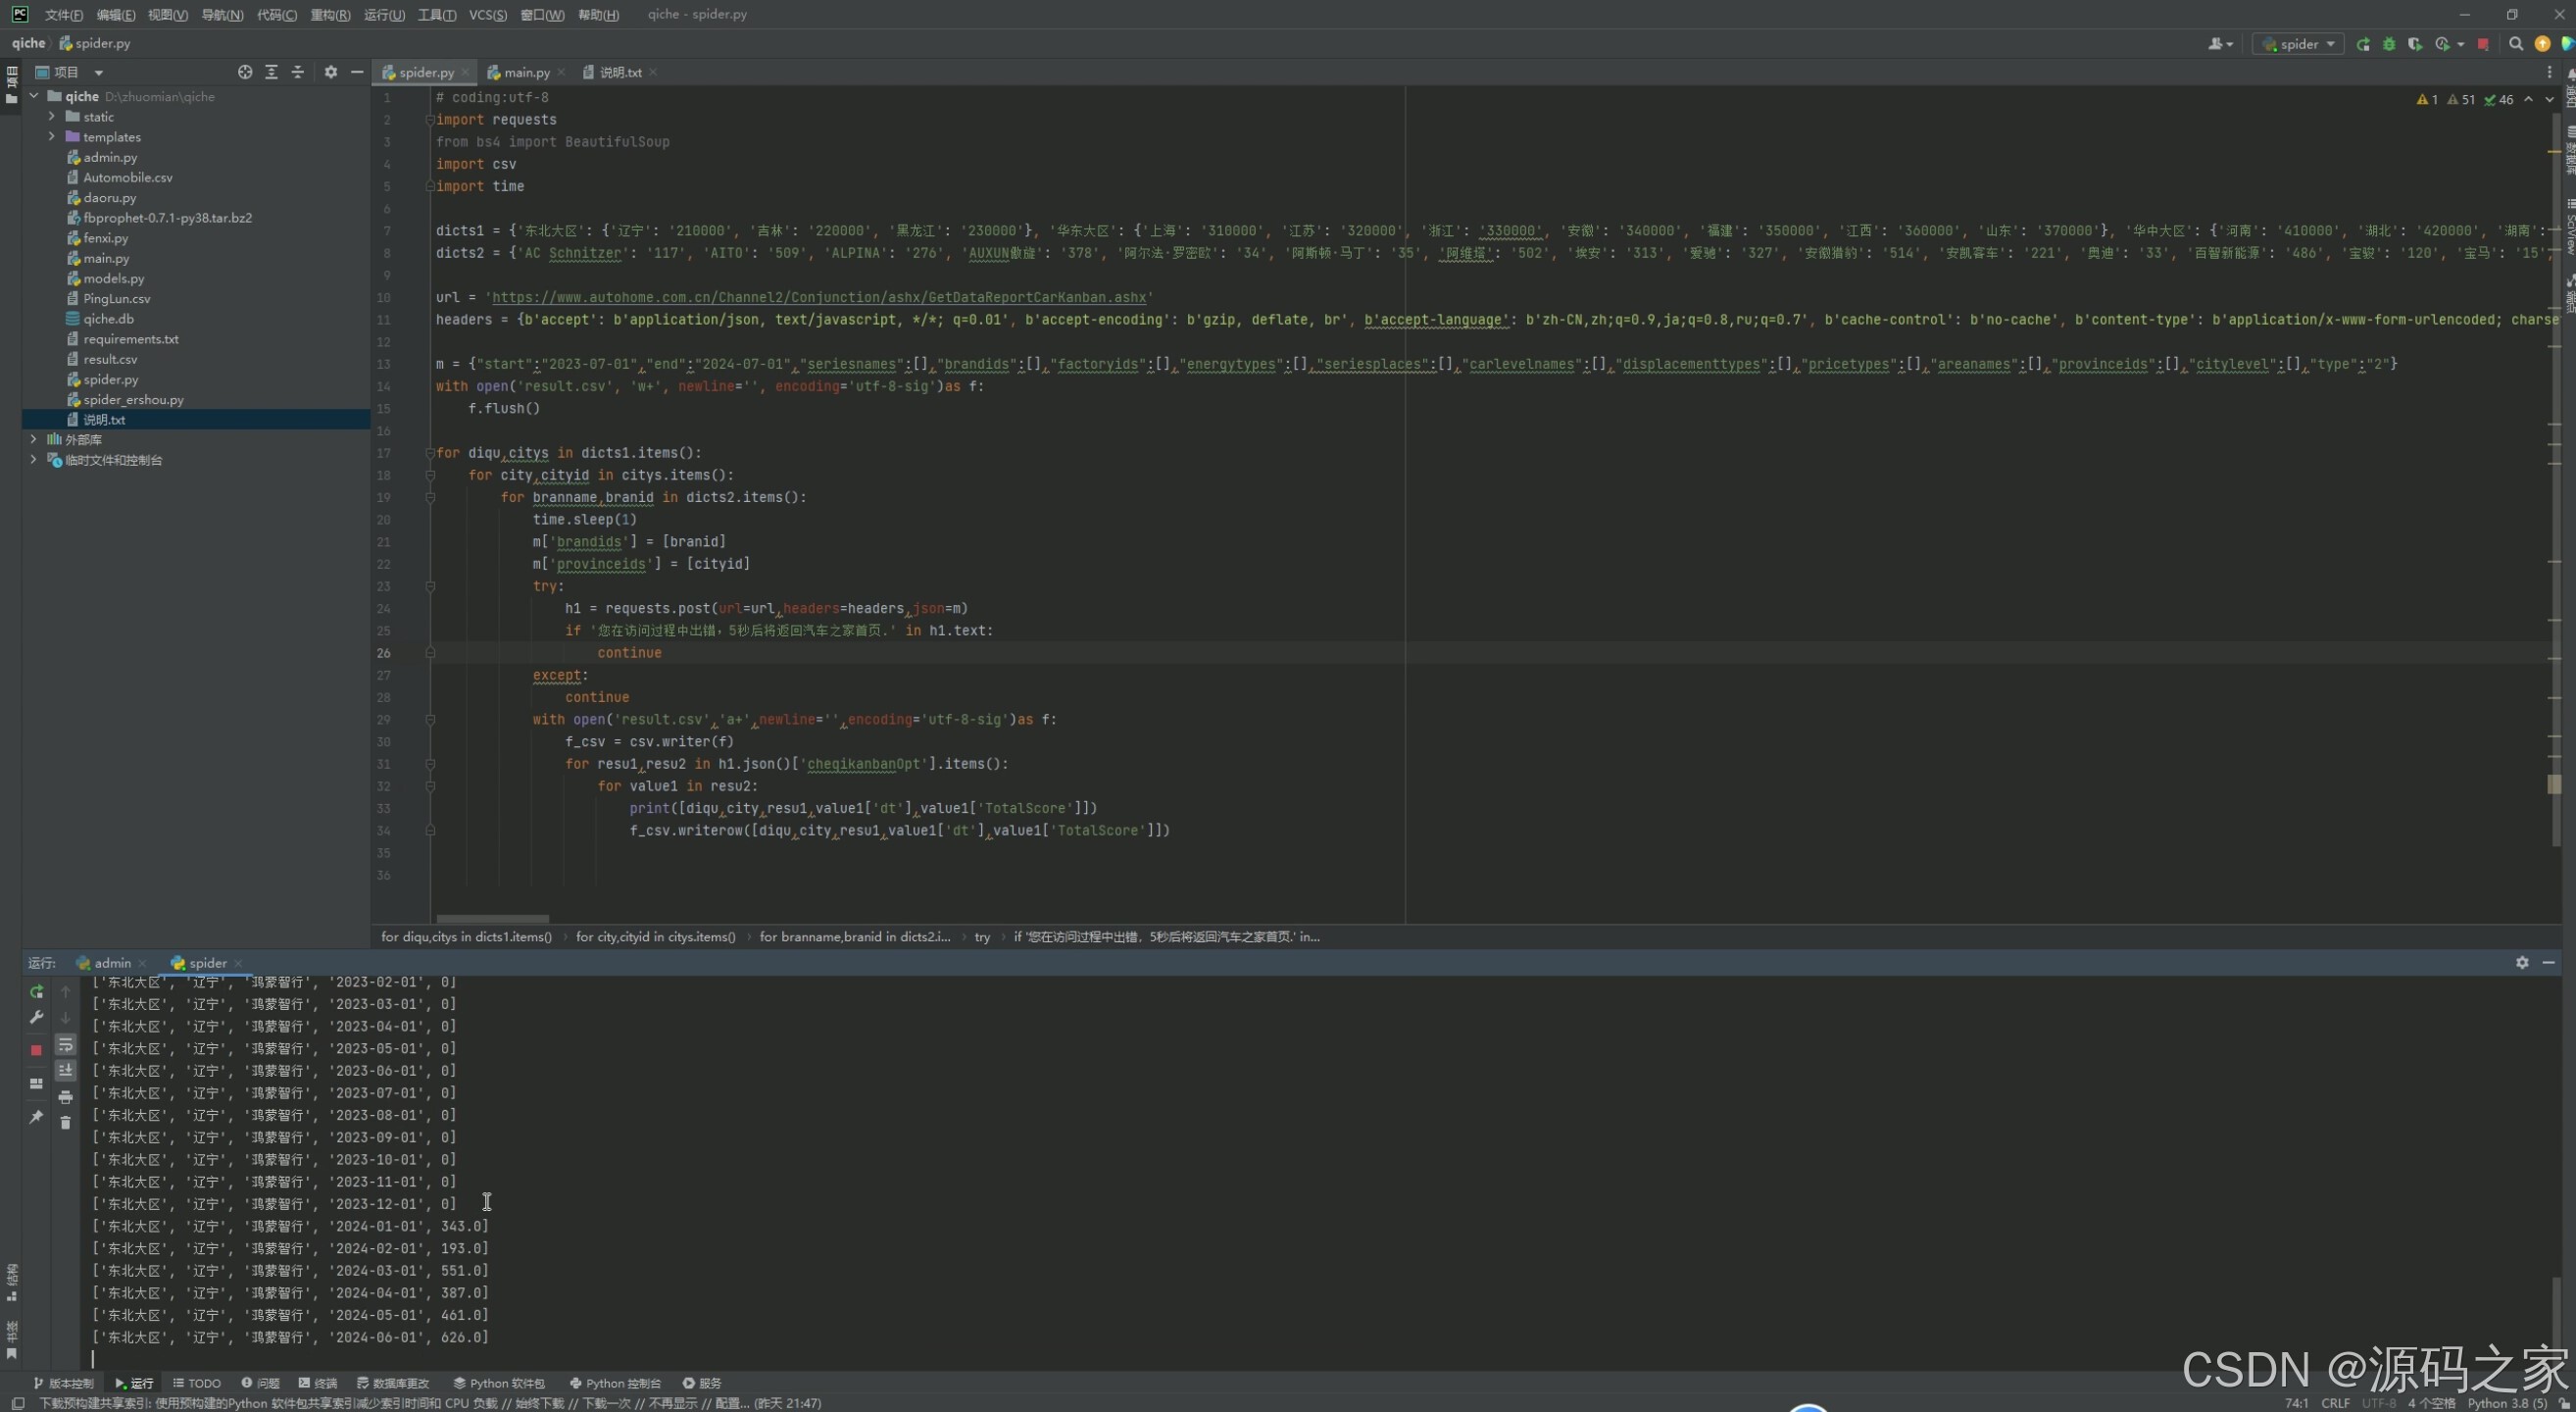Click the Debug bug icon in toolbar

(x=2389, y=44)
